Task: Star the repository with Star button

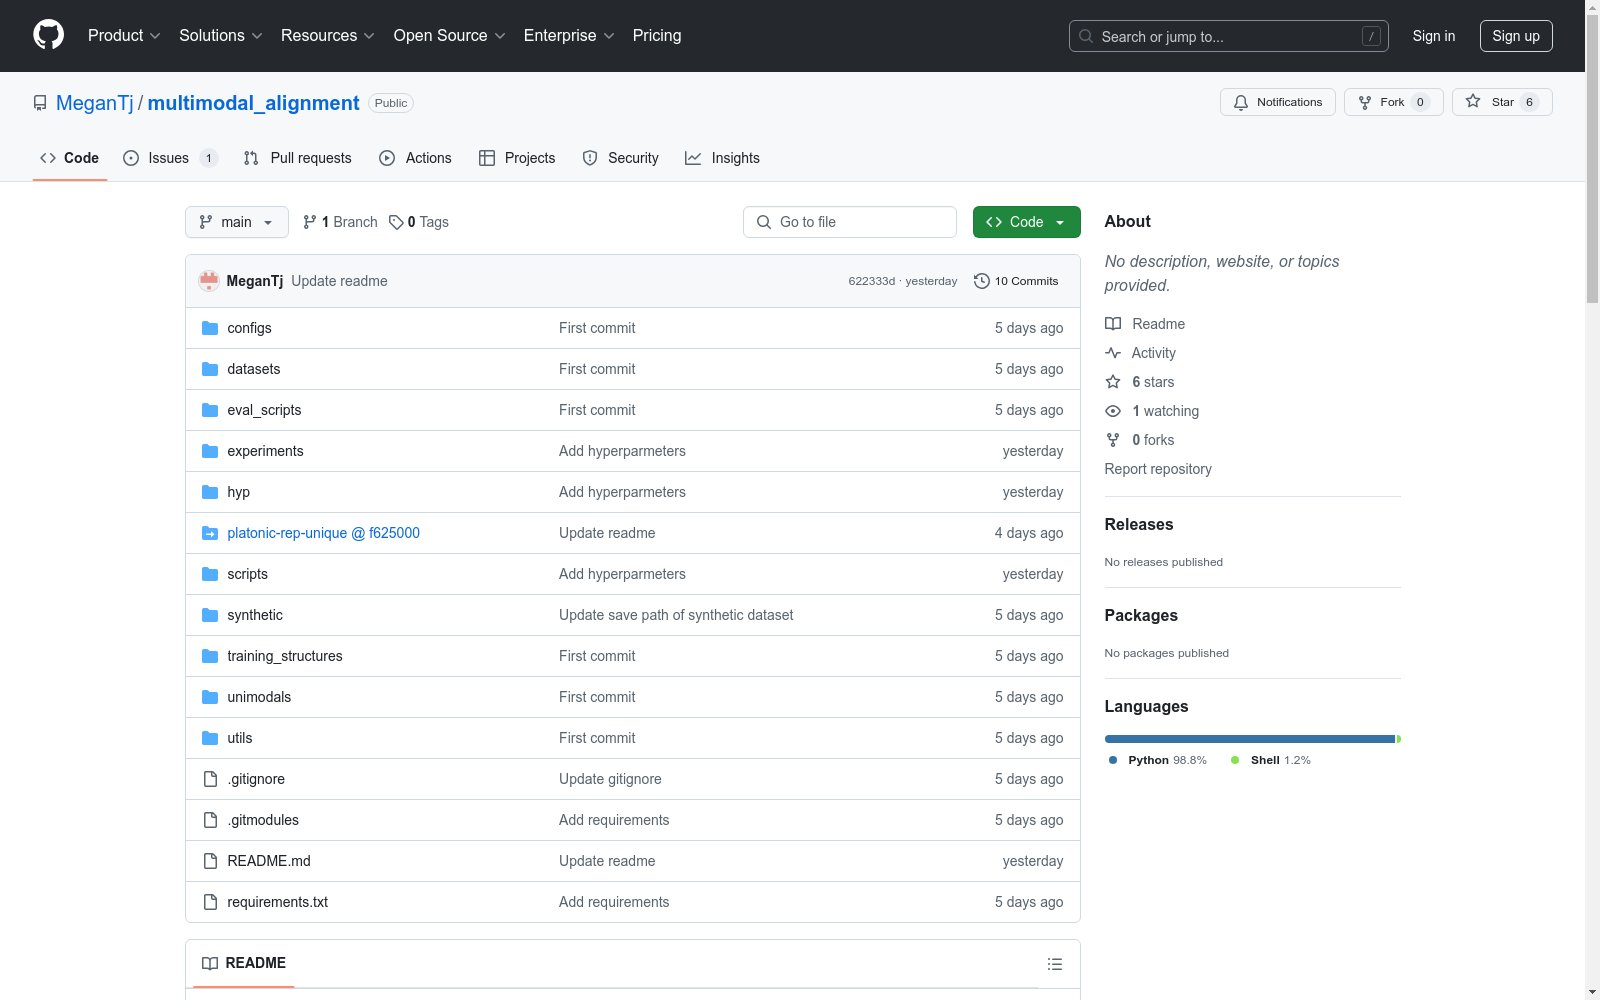Action: tap(1502, 102)
